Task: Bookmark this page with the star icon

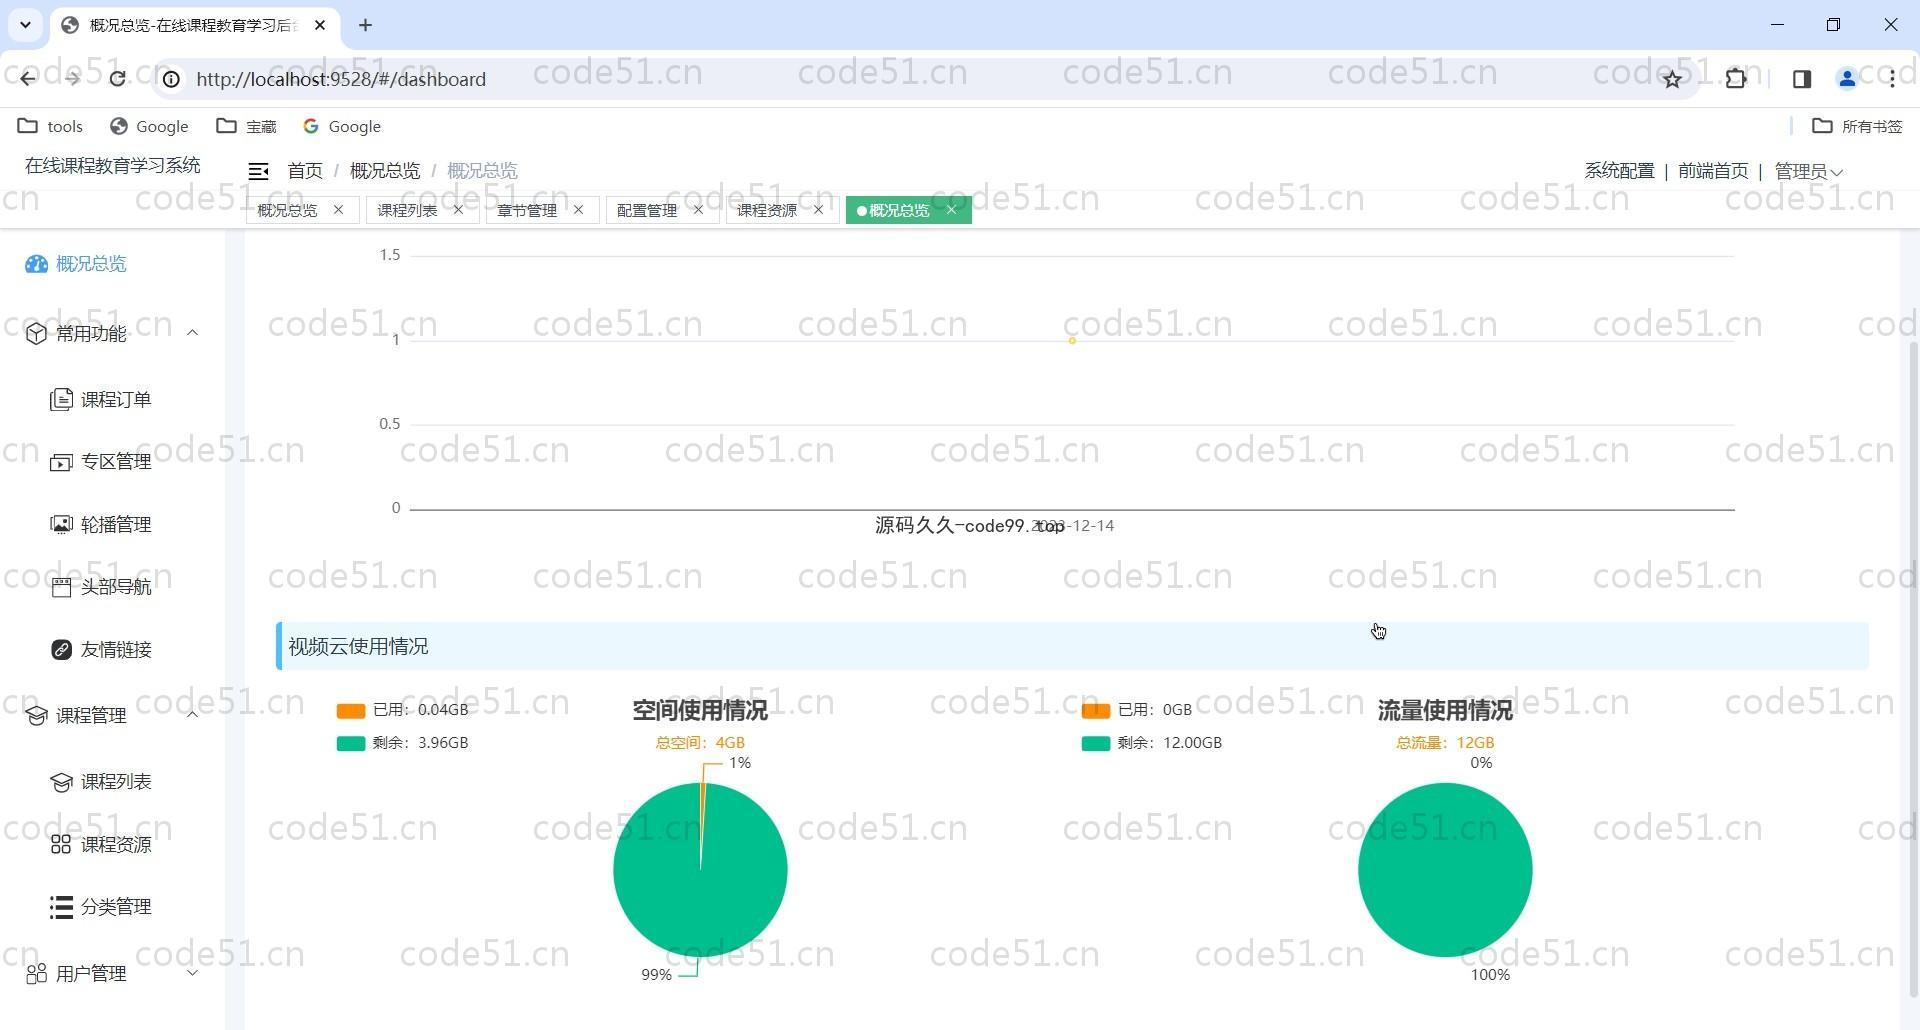Action: point(1672,79)
